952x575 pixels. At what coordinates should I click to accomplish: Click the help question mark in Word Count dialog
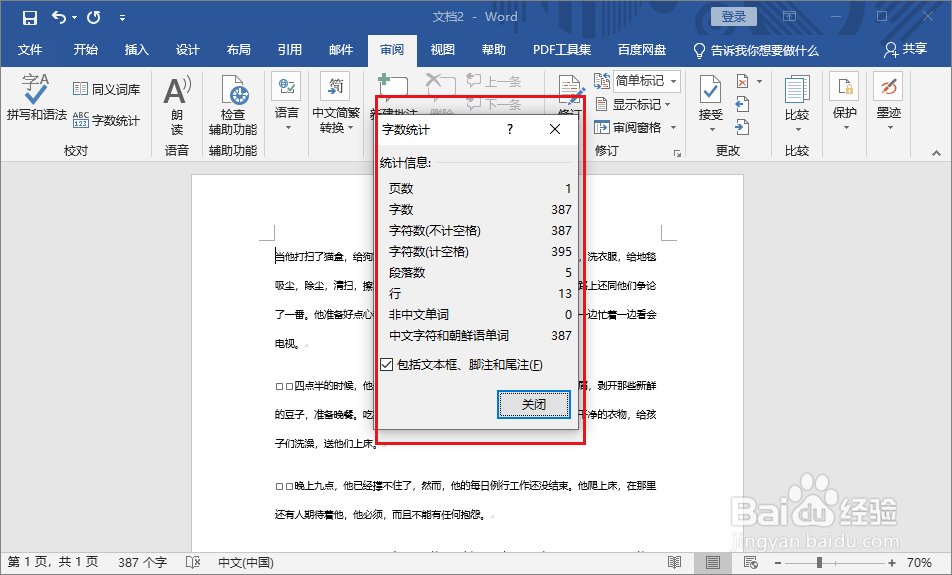pos(510,129)
